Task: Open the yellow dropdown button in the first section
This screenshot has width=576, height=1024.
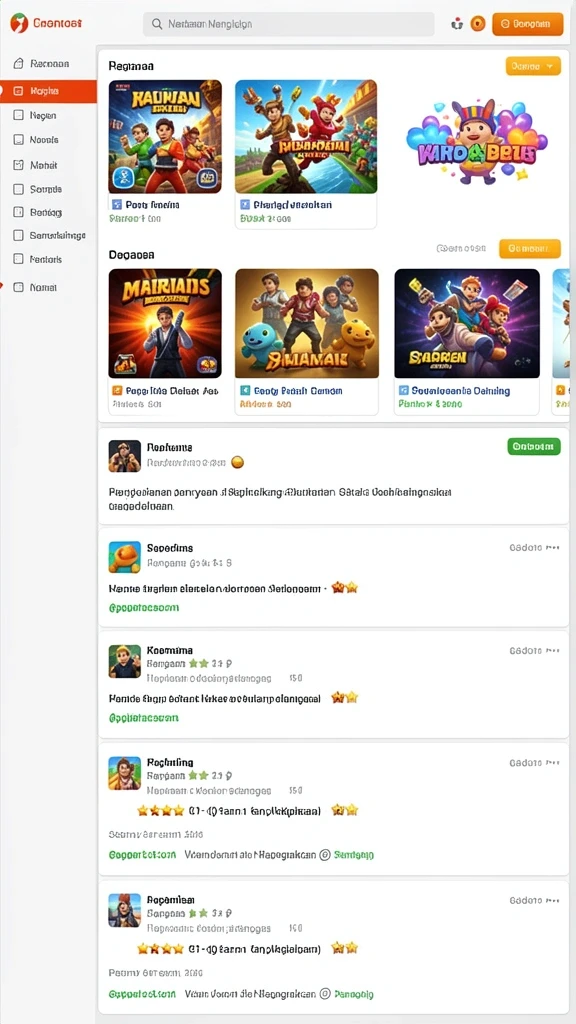Action: tap(533, 66)
